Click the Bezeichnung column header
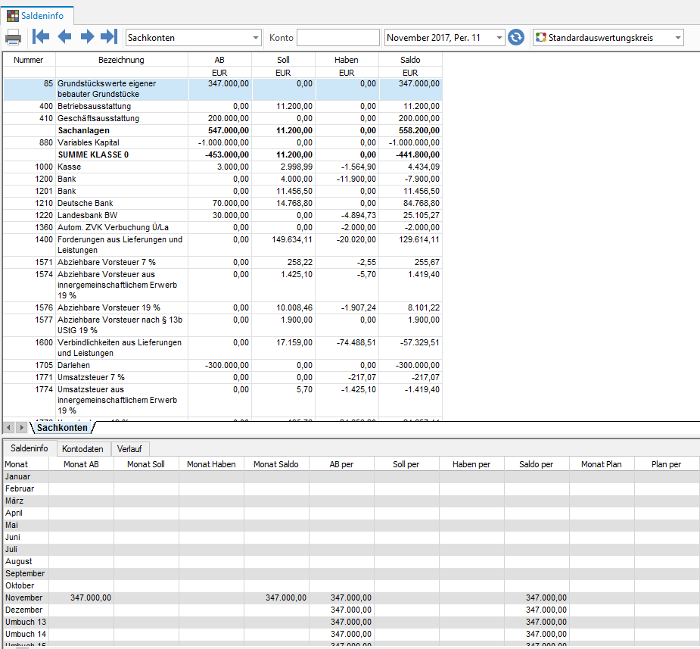Viewport: 700px width, 649px height. click(x=121, y=60)
